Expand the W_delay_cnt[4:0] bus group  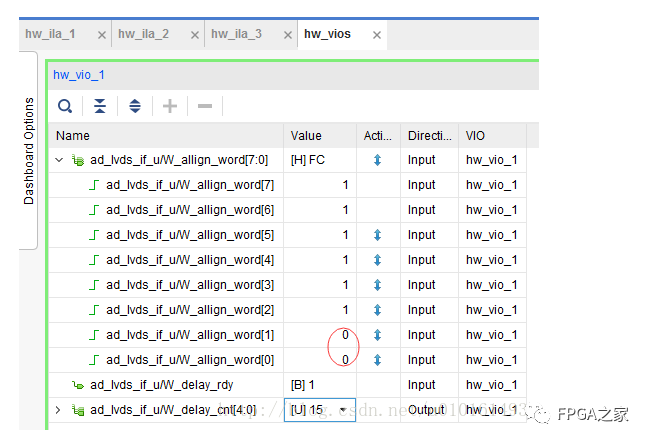coord(58,410)
